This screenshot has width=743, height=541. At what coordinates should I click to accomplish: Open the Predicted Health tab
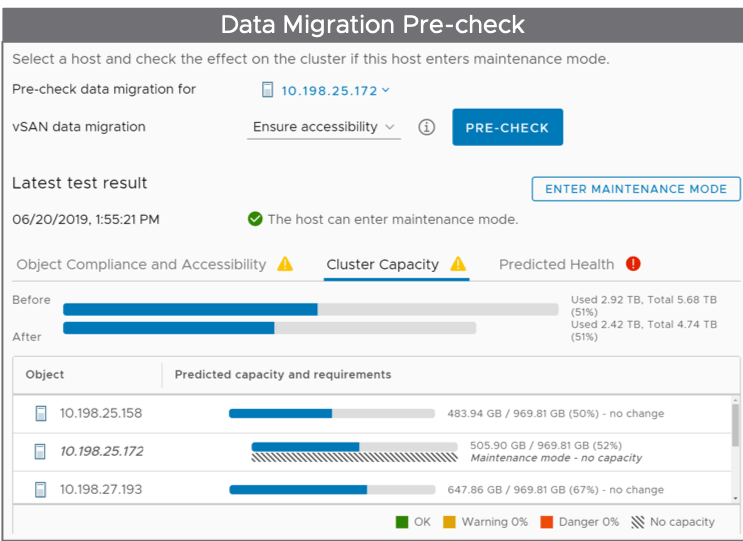coord(556,265)
